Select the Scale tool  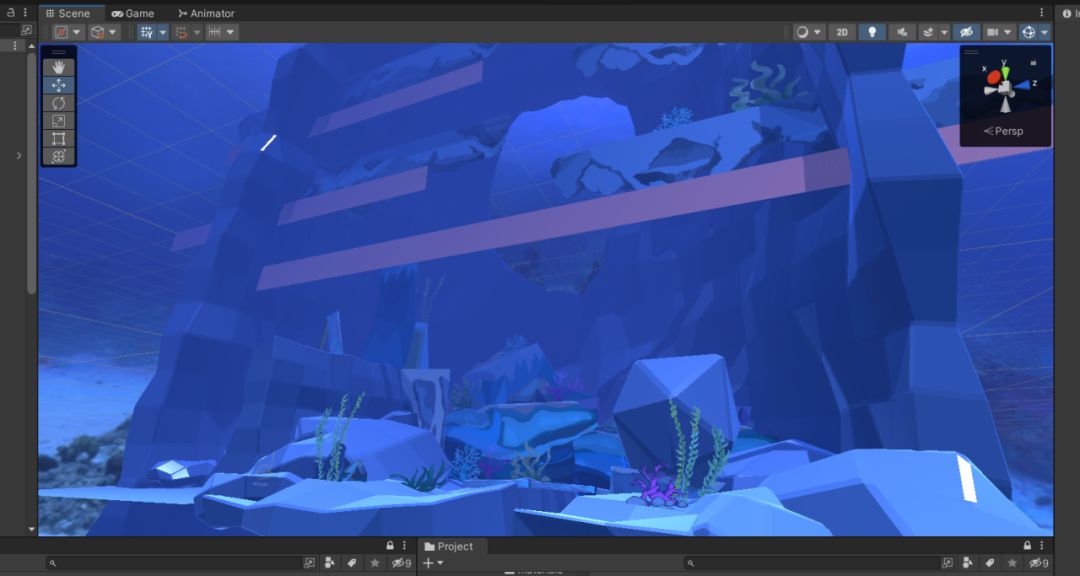(59, 121)
